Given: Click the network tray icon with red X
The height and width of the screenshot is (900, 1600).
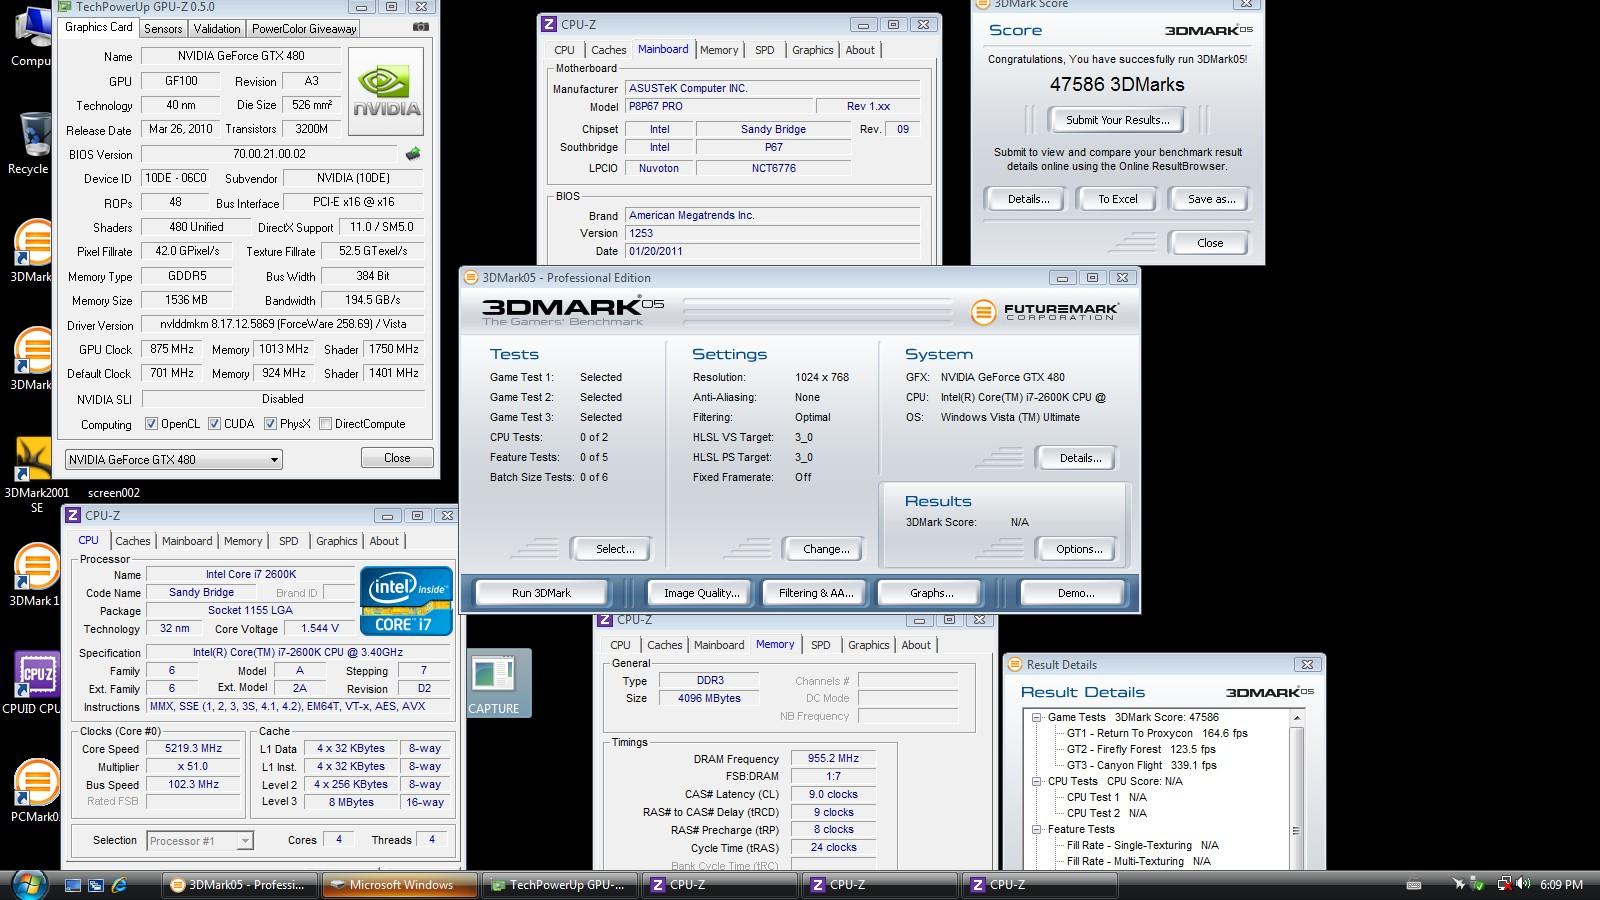Looking at the screenshot, I should pyautogui.click(x=1504, y=884).
